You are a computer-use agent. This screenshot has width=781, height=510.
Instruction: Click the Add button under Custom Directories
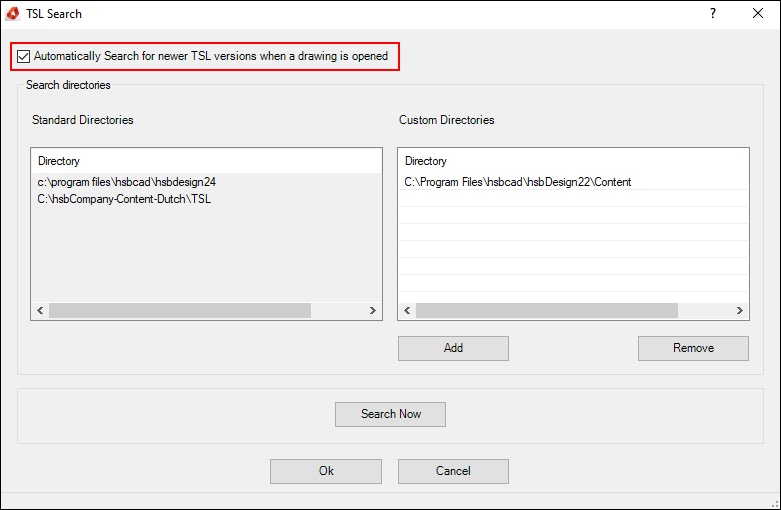453,348
